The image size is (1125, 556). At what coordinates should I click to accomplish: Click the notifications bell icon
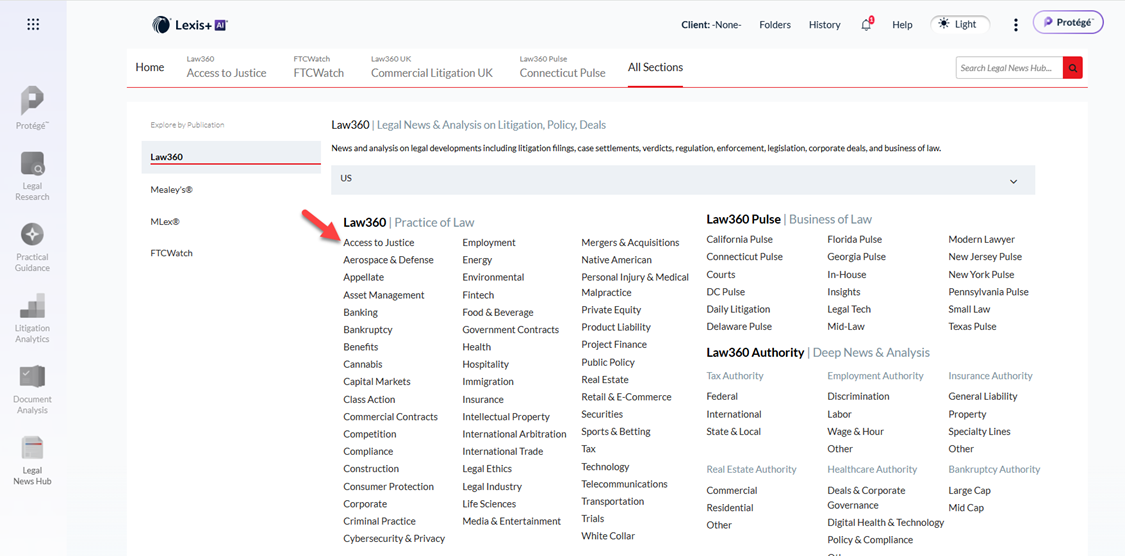click(866, 24)
